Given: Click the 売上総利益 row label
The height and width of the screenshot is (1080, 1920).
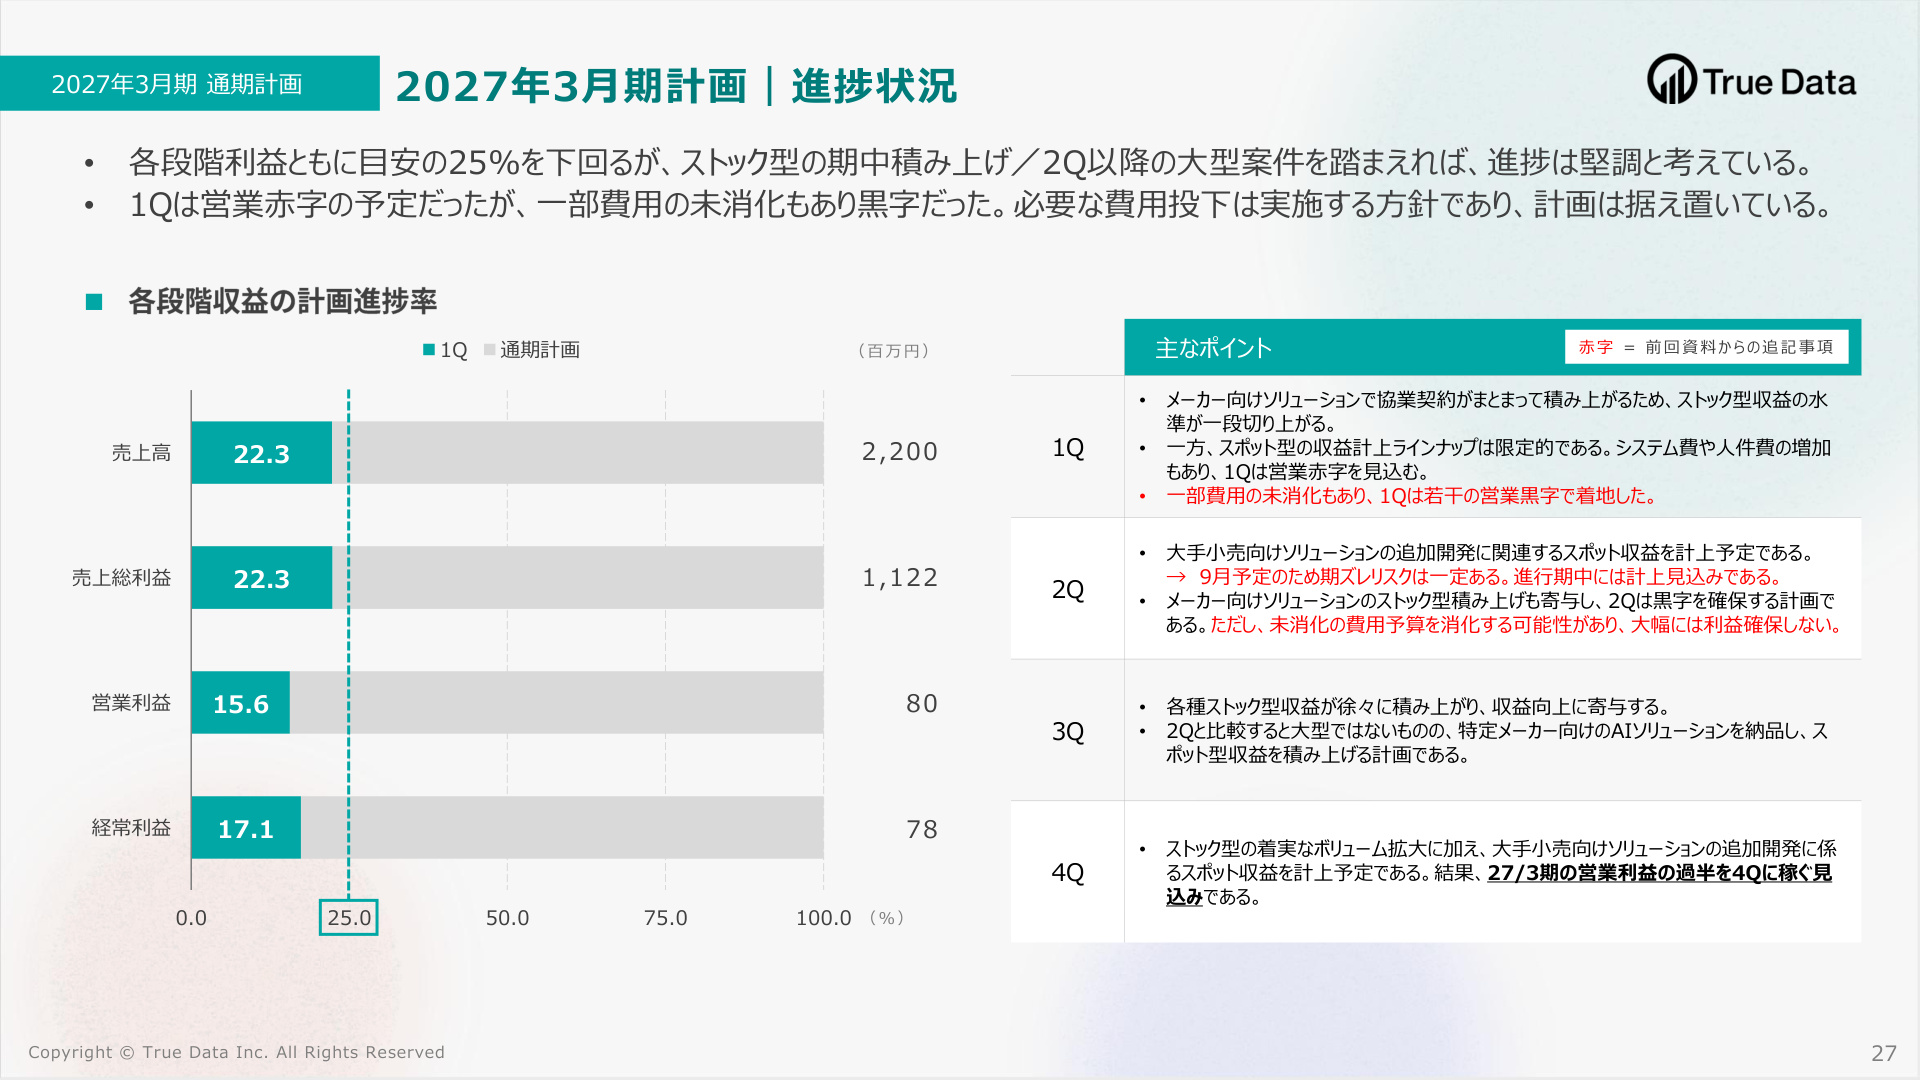Looking at the screenshot, I should (121, 578).
